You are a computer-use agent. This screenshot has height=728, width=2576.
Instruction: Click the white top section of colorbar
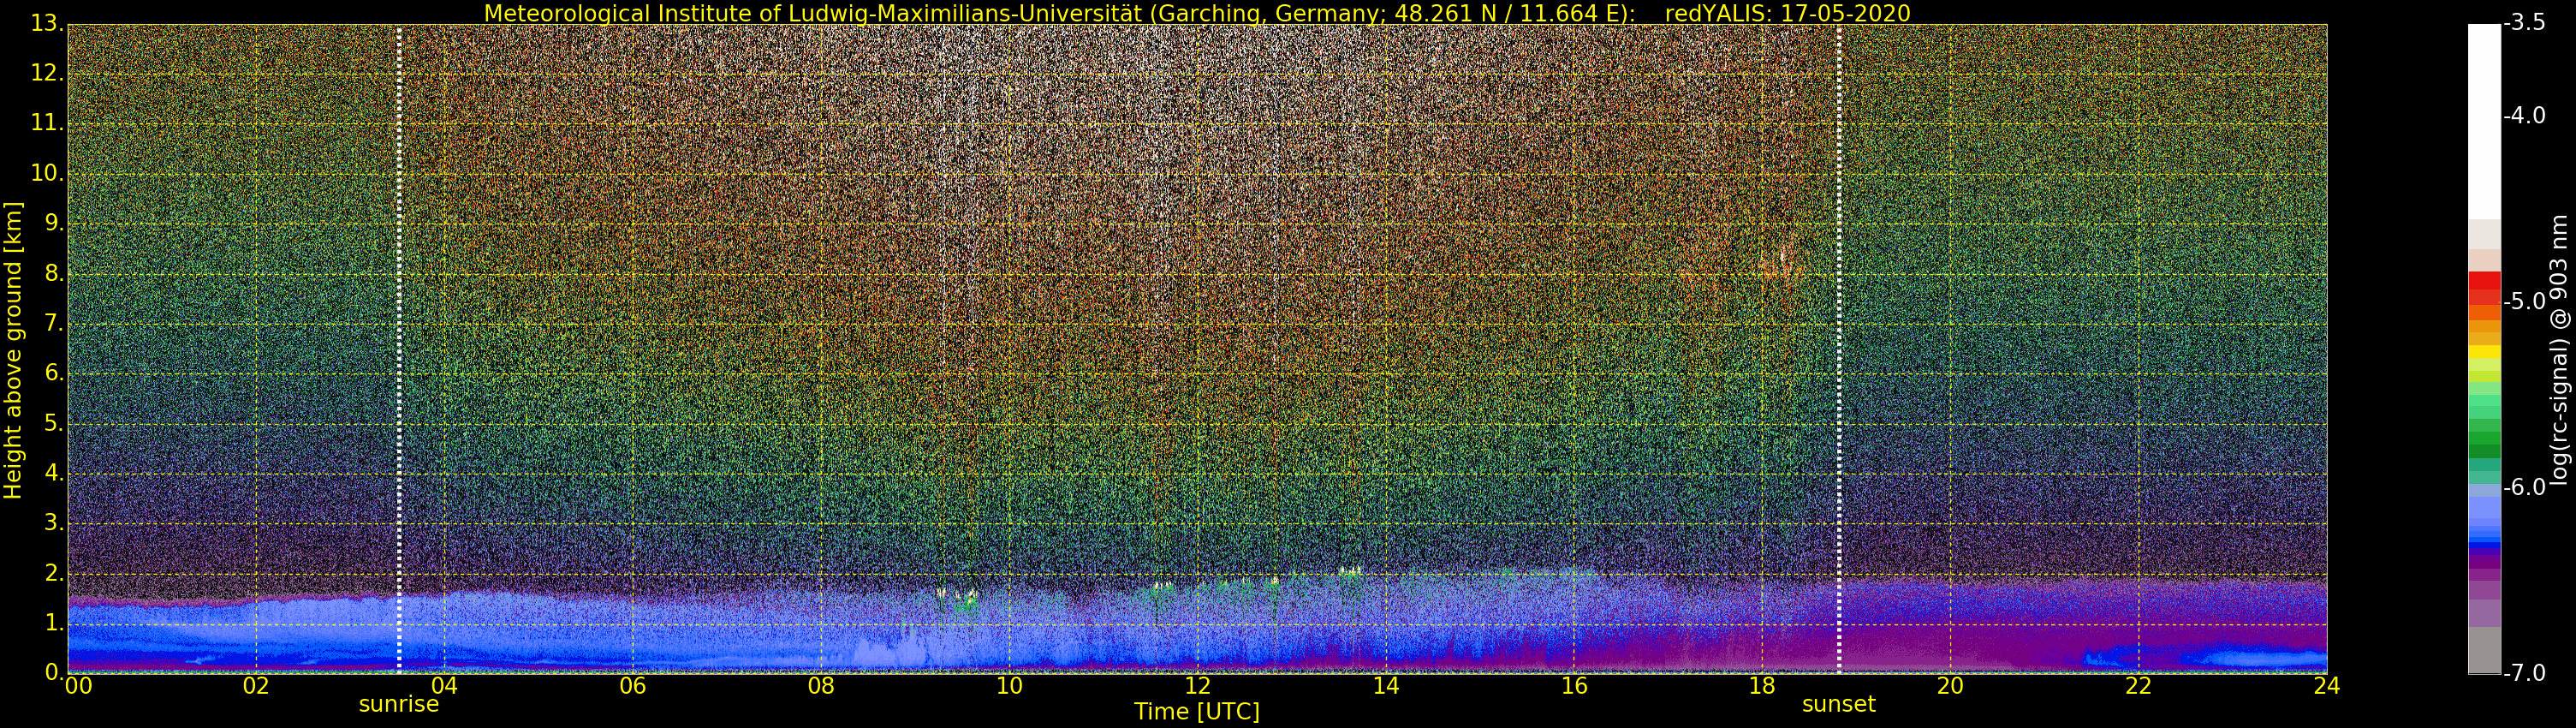(2484, 120)
